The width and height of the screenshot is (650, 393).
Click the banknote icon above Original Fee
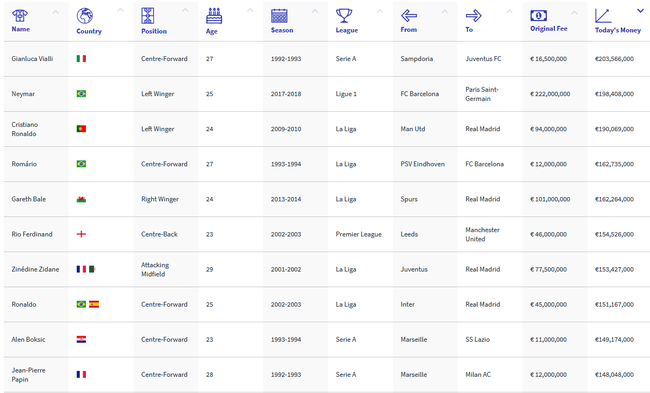coord(538,15)
